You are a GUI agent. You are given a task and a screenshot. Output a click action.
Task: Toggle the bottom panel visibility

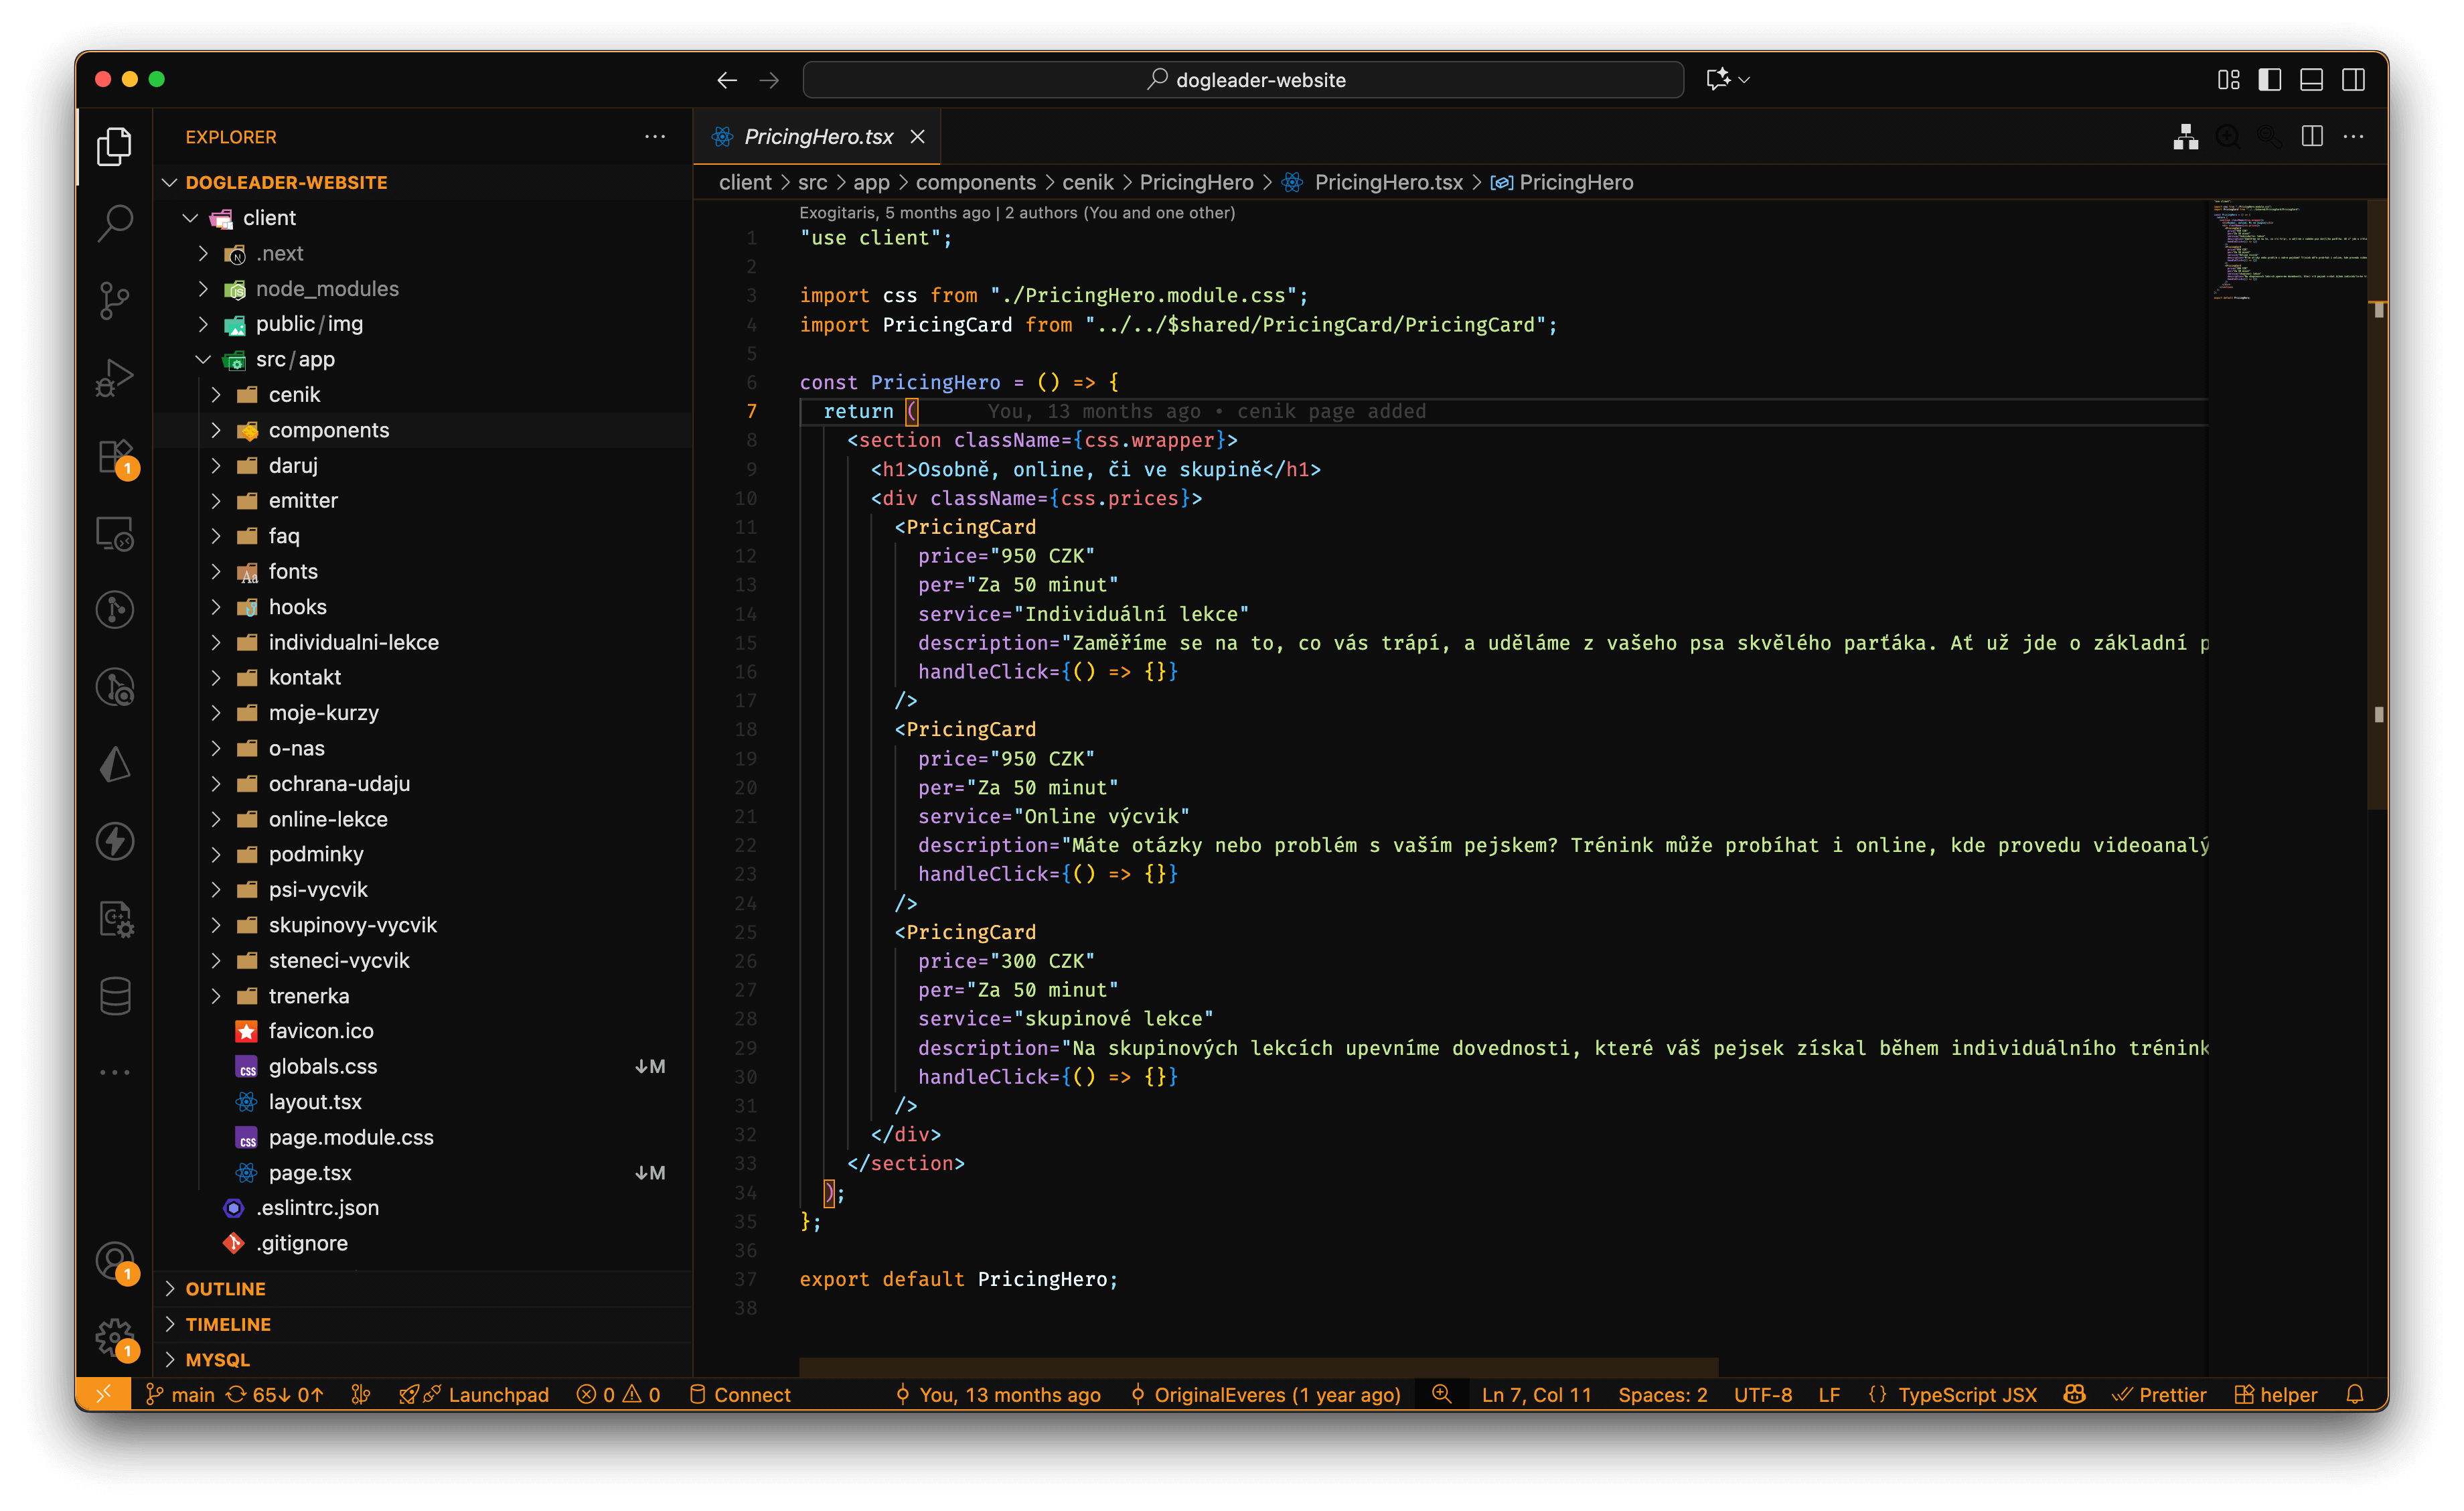tap(2311, 80)
